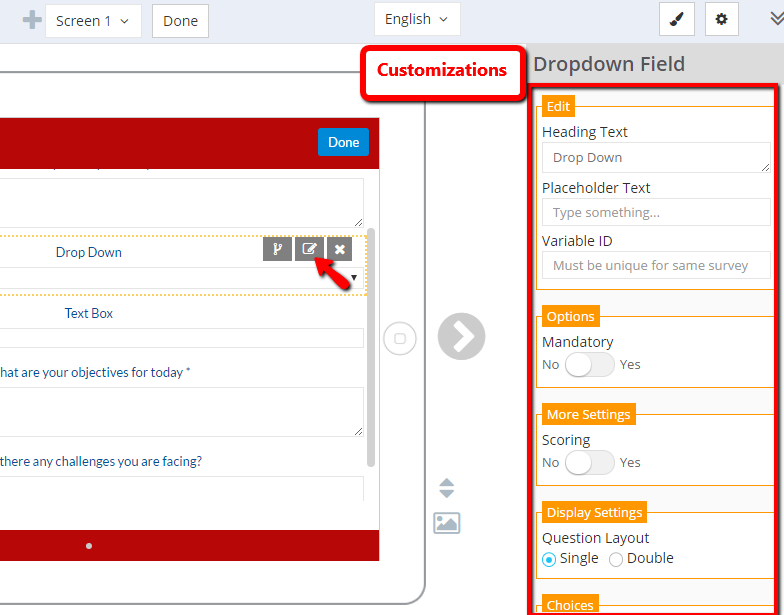Open the Screen 1 dropdown
This screenshot has width=784, height=615.
(93, 21)
